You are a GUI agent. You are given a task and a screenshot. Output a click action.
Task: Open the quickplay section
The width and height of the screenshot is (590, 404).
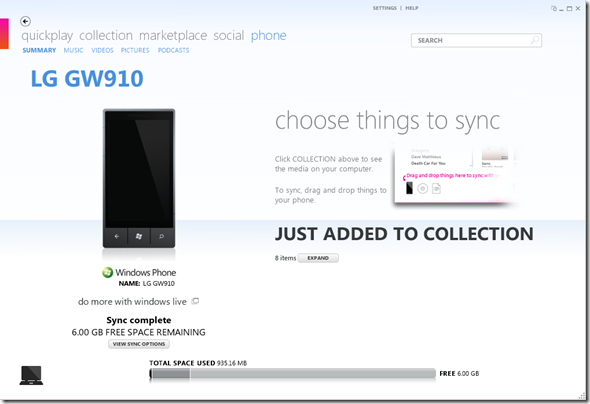point(47,36)
